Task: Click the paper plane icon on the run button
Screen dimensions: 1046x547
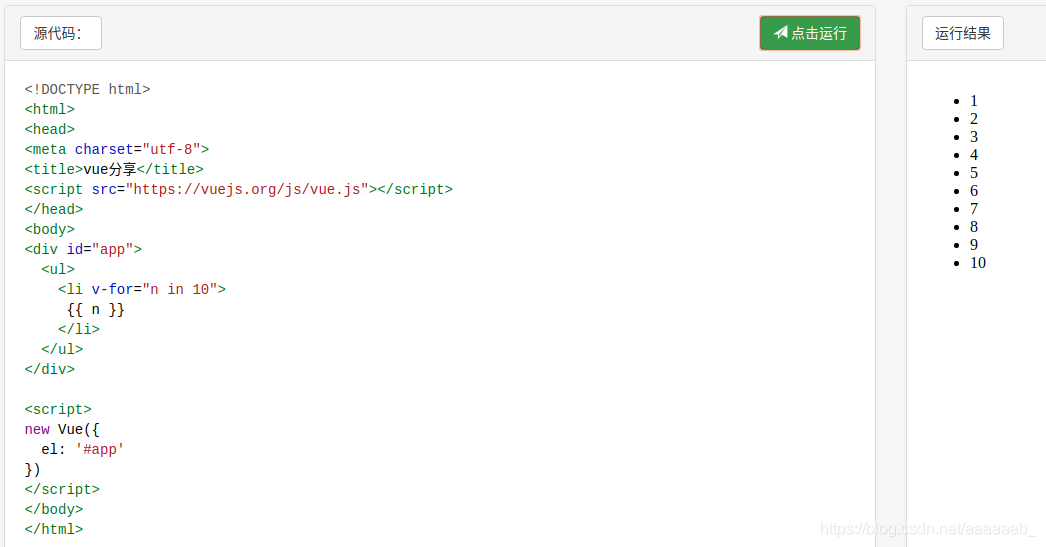Action: (781, 33)
